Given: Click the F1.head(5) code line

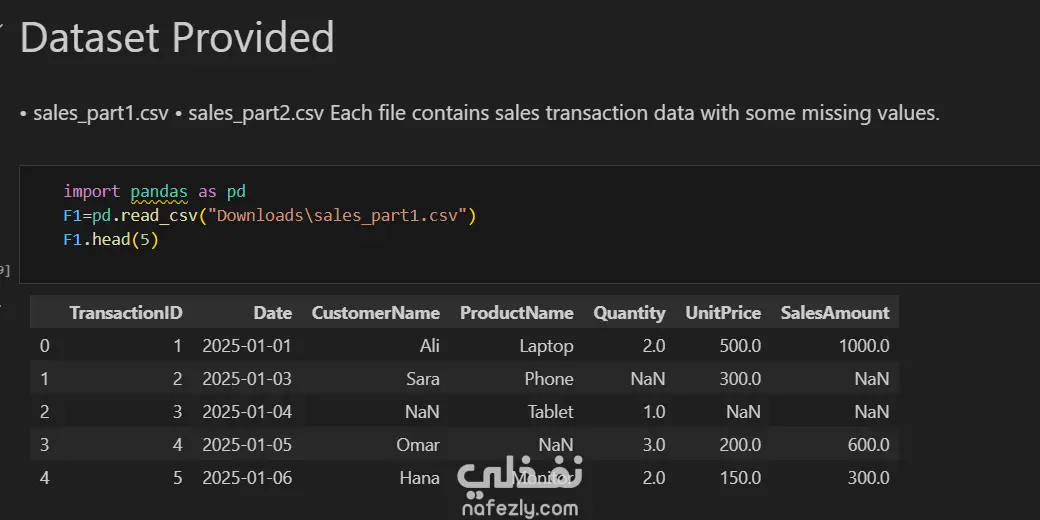Looking at the screenshot, I should [110, 240].
